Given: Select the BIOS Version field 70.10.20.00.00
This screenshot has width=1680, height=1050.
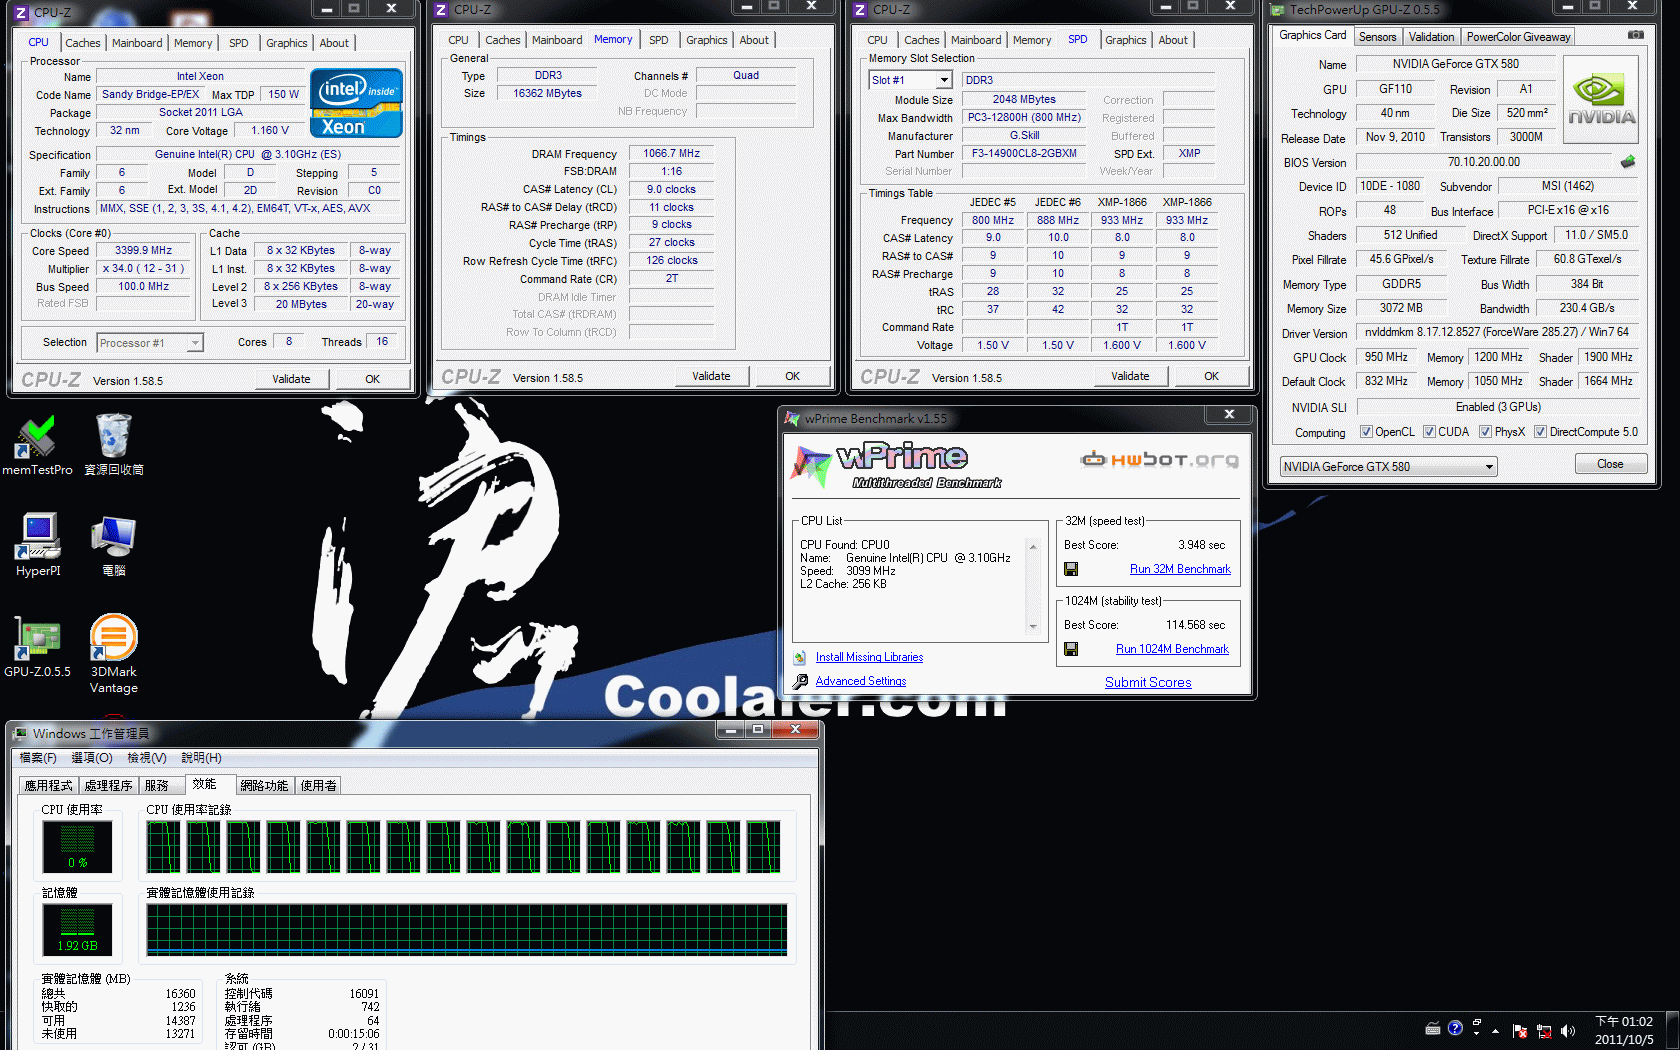Looking at the screenshot, I should [1484, 161].
